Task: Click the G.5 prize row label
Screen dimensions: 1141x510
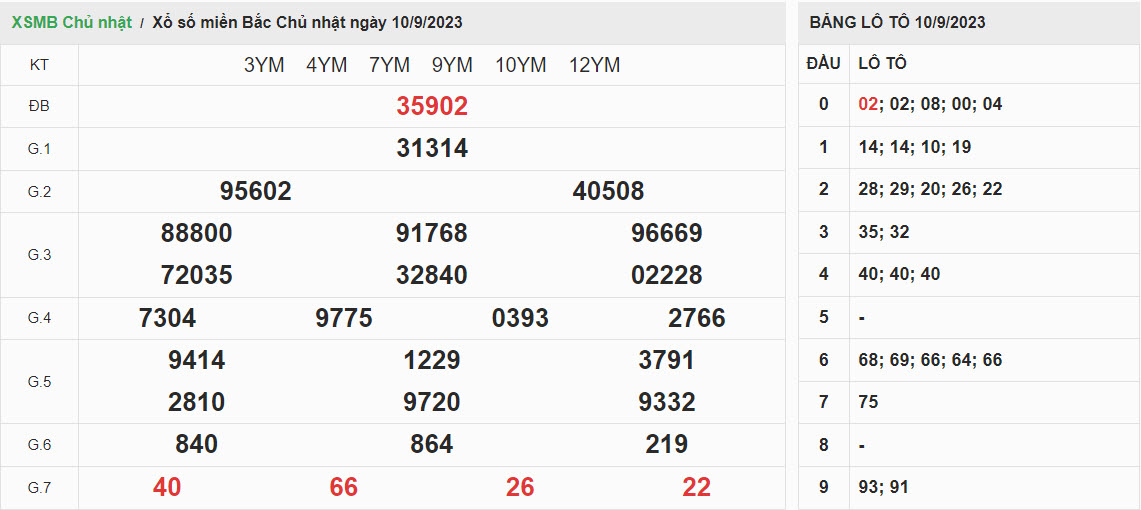Action: tap(39, 381)
